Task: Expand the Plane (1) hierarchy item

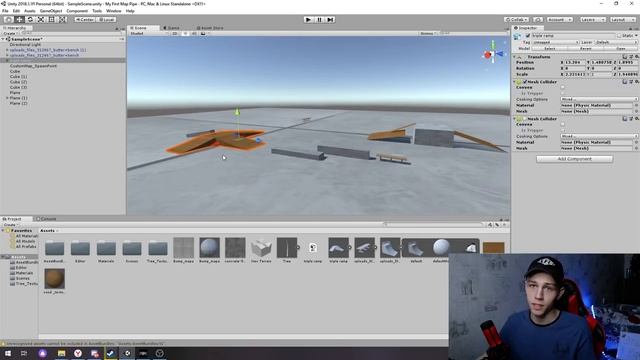Action: tap(7, 98)
